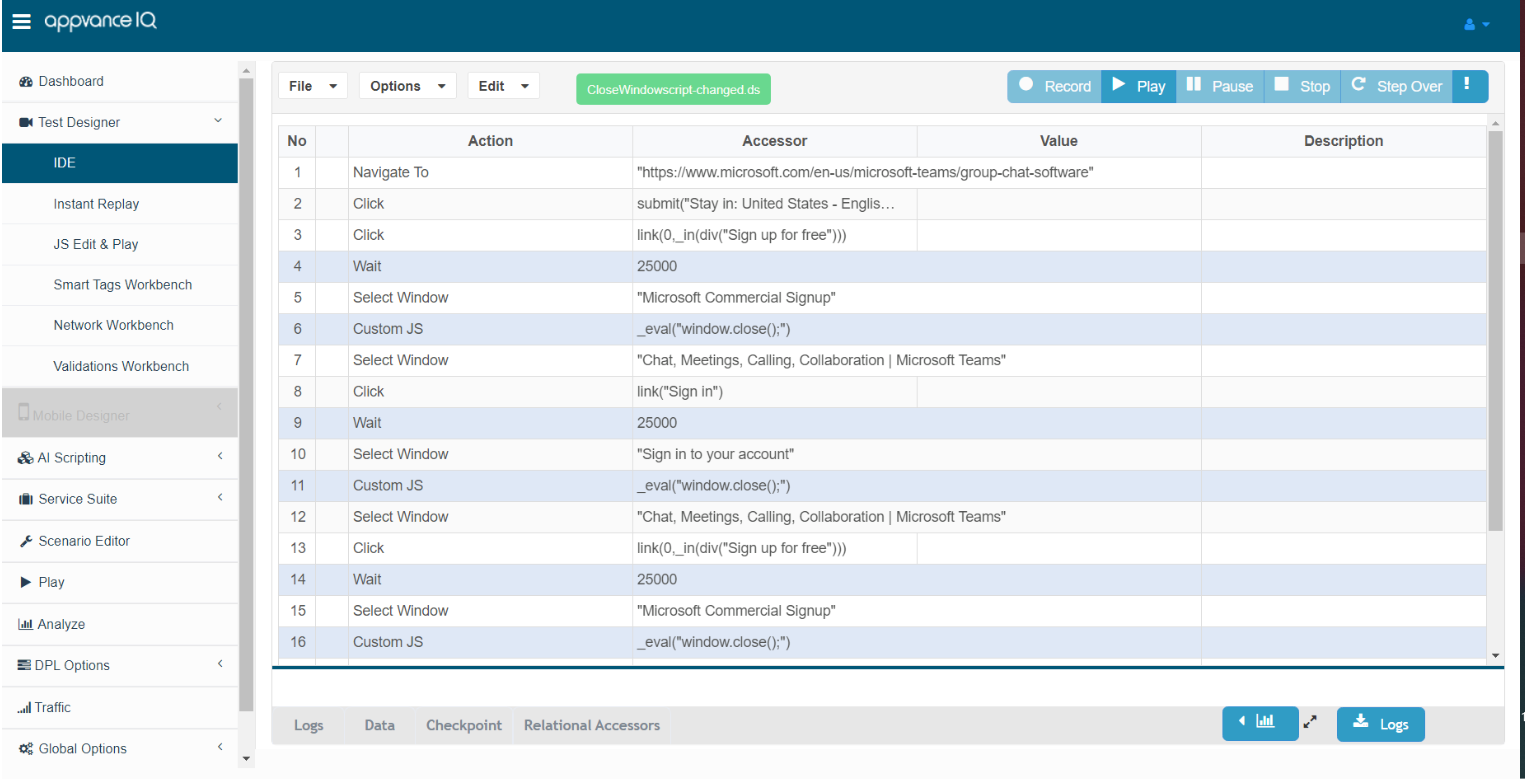This screenshot has height=779, width=1525.
Task: Open Smart Tags Workbench
Action: click(122, 285)
